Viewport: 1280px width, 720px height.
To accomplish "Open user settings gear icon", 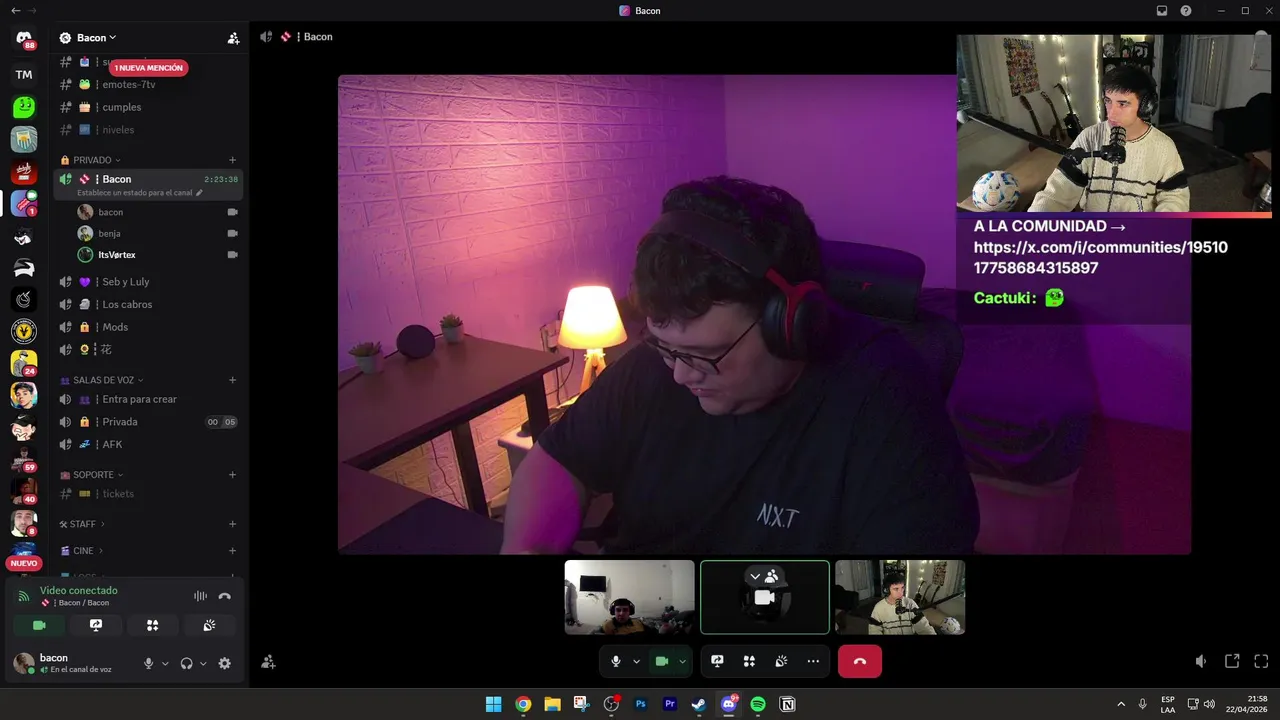I will pos(224,663).
